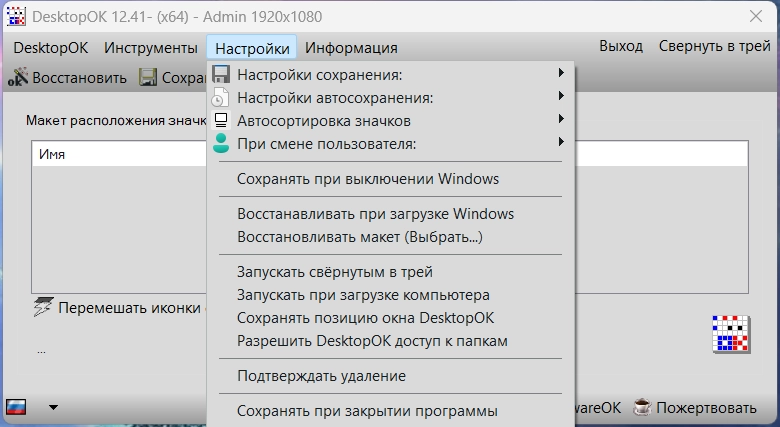Viewport: 780px width, 427px height.
Task: Click the clock document icon beside Настройки автосохранения
Action: [220, 98]
